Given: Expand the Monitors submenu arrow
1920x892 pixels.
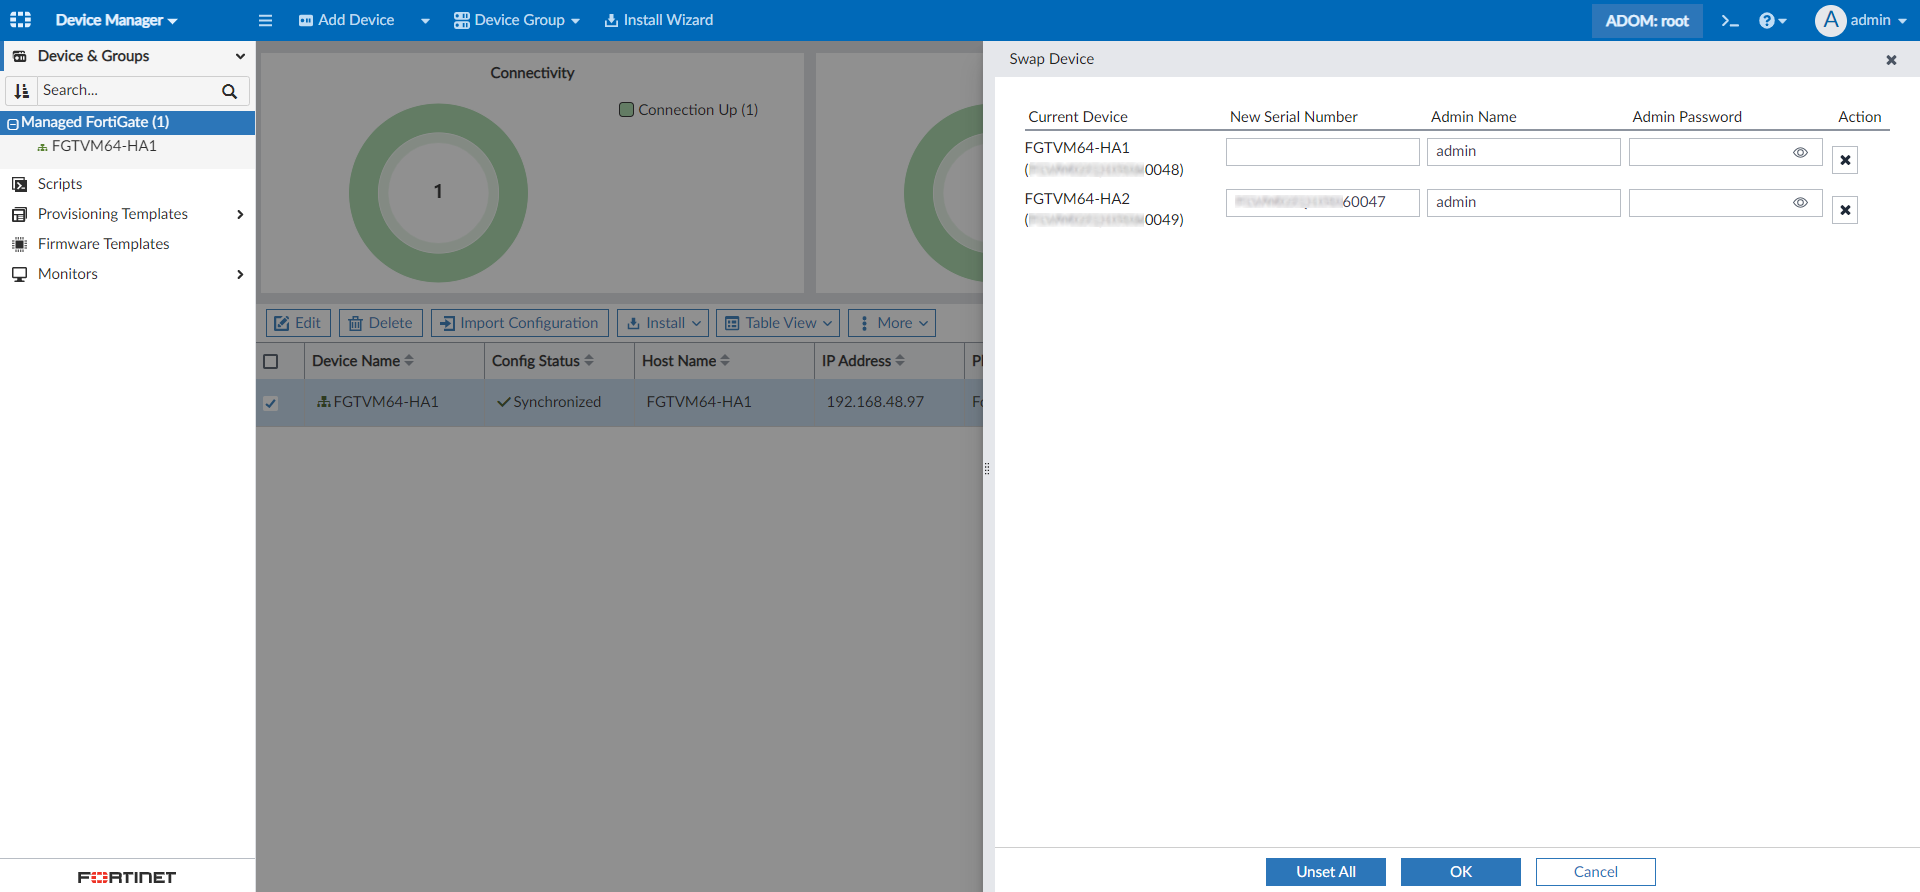Looking at the screenshot, I should [240, 274].
